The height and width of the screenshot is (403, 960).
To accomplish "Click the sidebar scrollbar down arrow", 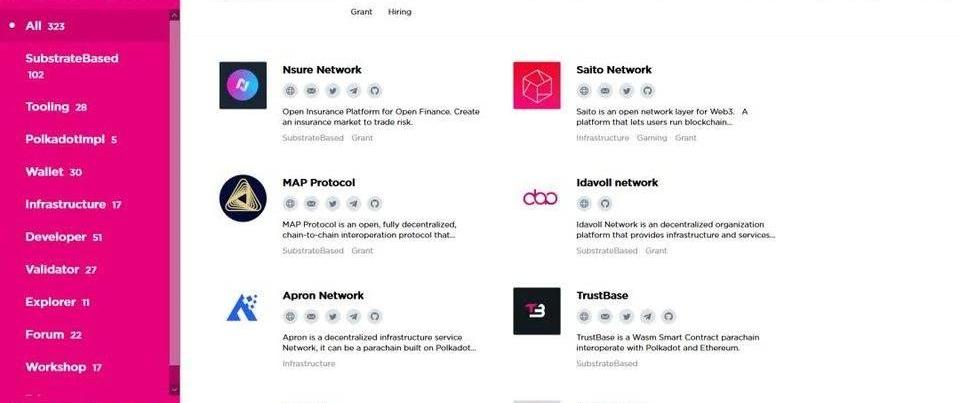I will (x=175, y=388).
